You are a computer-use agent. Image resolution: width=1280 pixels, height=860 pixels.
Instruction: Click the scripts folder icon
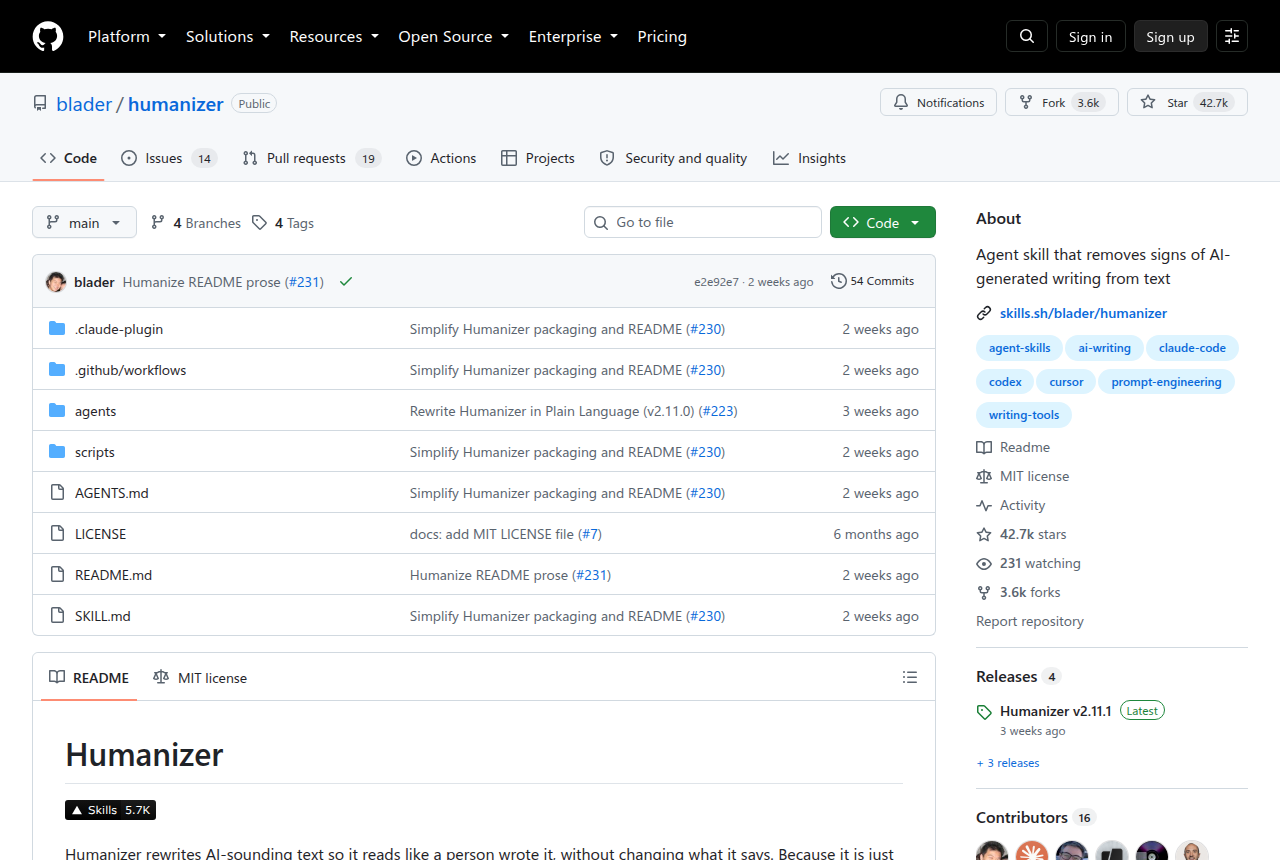tap(57, 452)
